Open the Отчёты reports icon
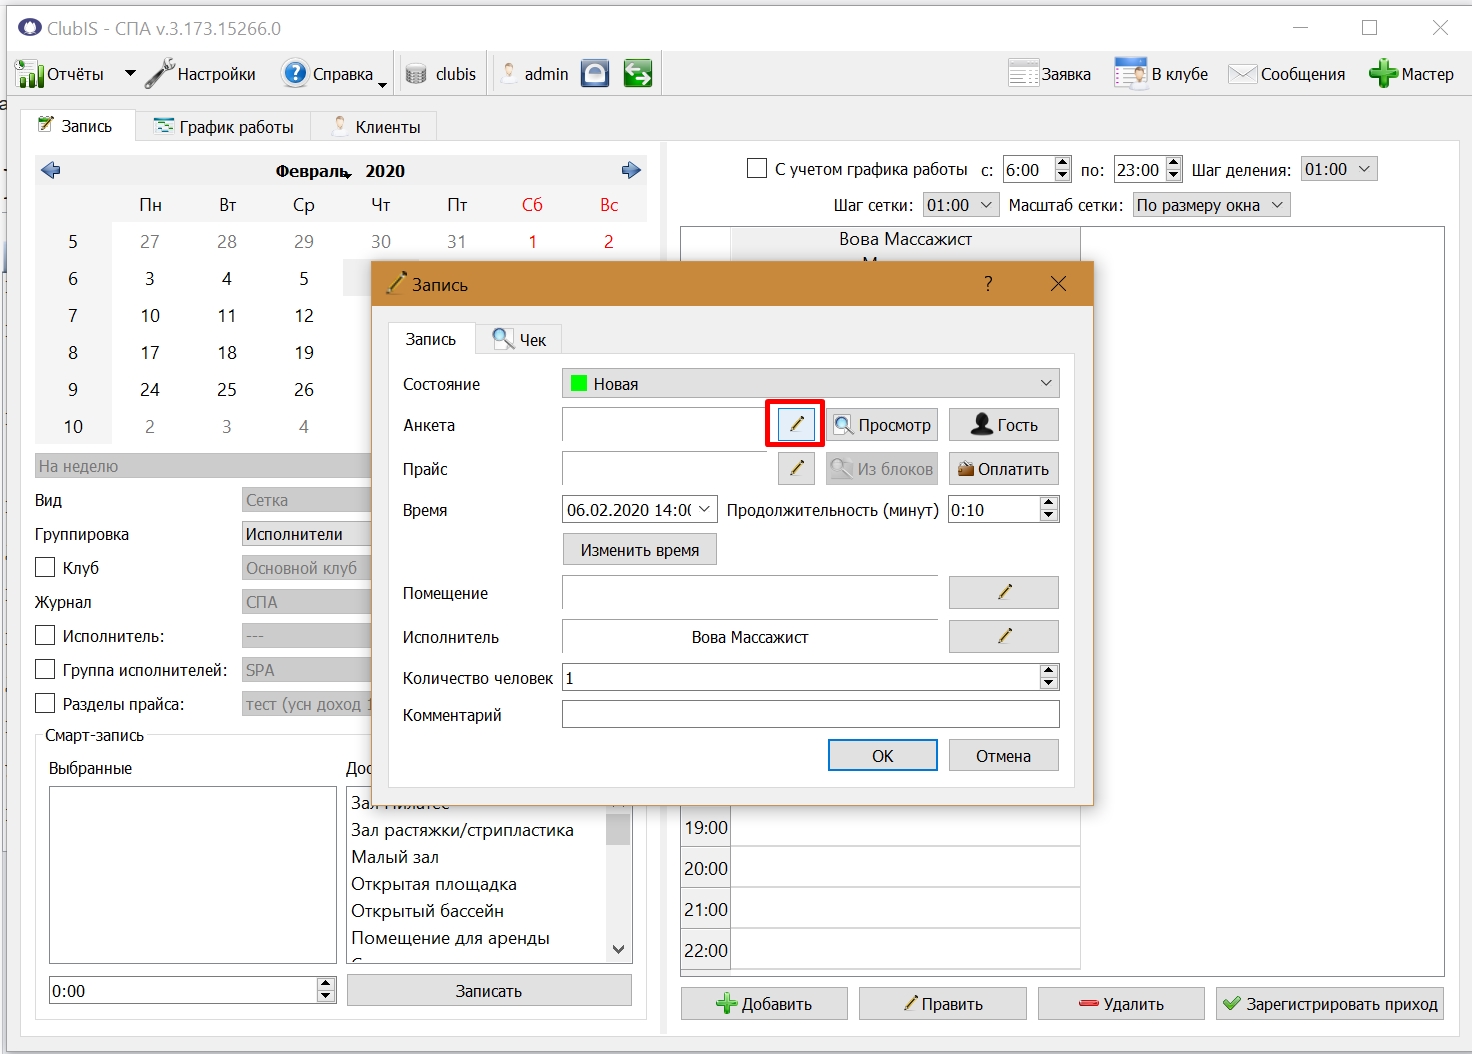This screenshot has width=1472, height=1054. [29, 74]
